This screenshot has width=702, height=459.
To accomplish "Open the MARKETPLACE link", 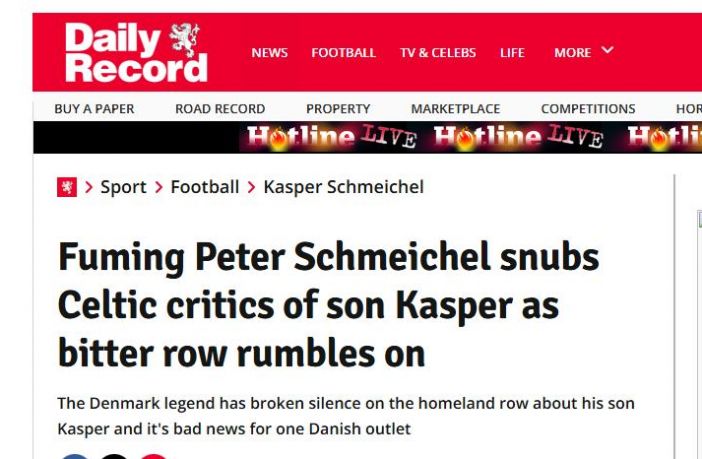I will pos(455,109).
